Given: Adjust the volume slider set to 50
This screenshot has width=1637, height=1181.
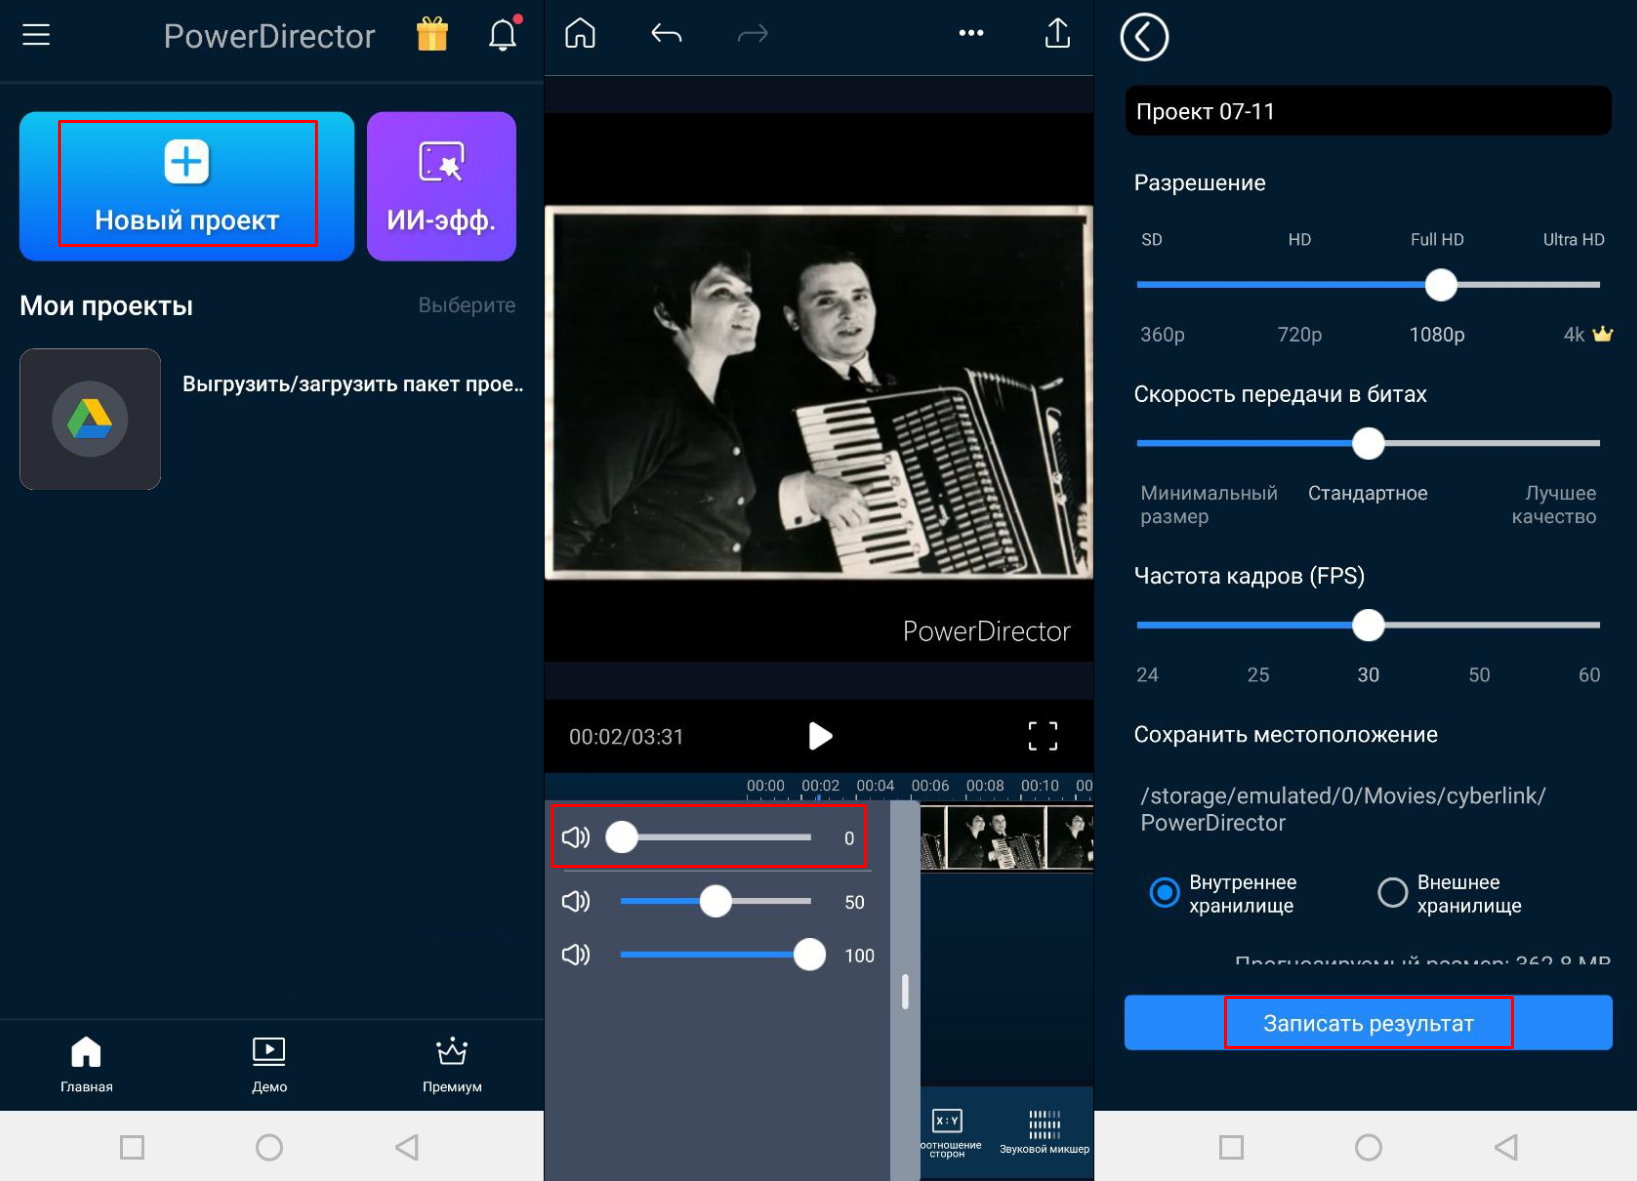Looking at the screenshot, I should tap(715, 902).
